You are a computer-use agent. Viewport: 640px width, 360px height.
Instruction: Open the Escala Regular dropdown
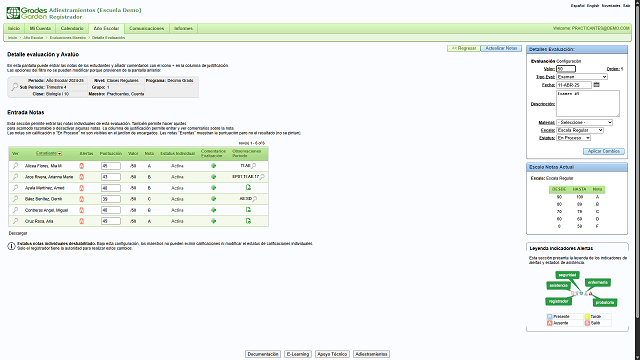pyautogui.click(x=580, y=130)
